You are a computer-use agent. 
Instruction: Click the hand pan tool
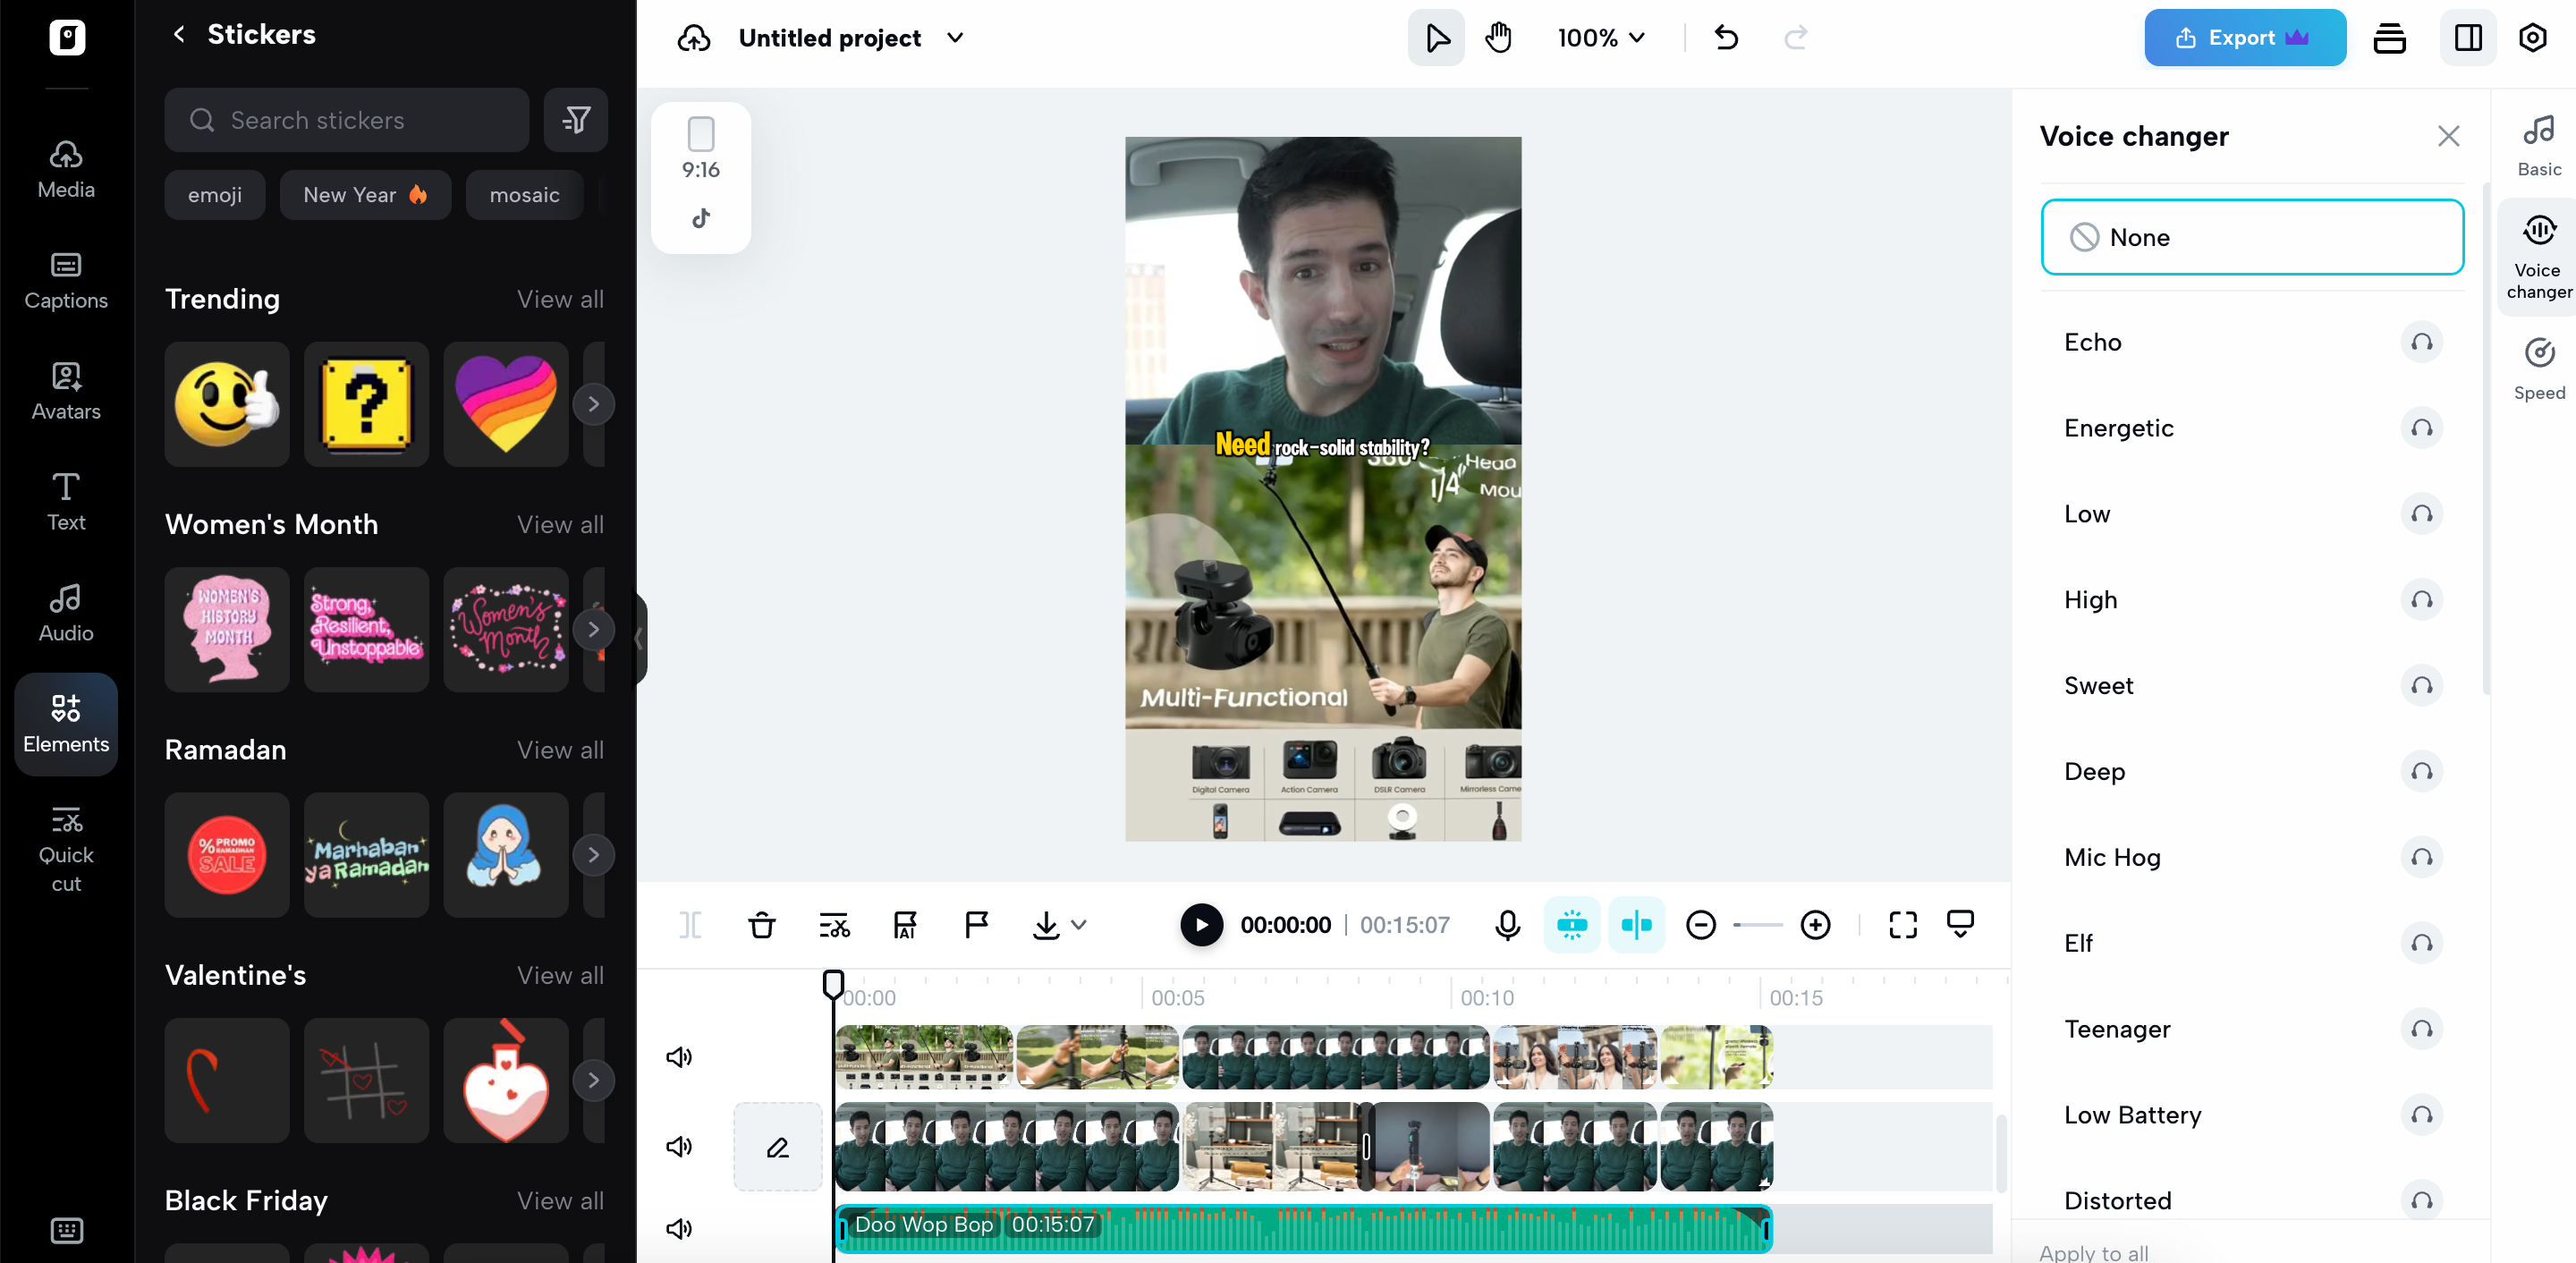point(1498,38)
